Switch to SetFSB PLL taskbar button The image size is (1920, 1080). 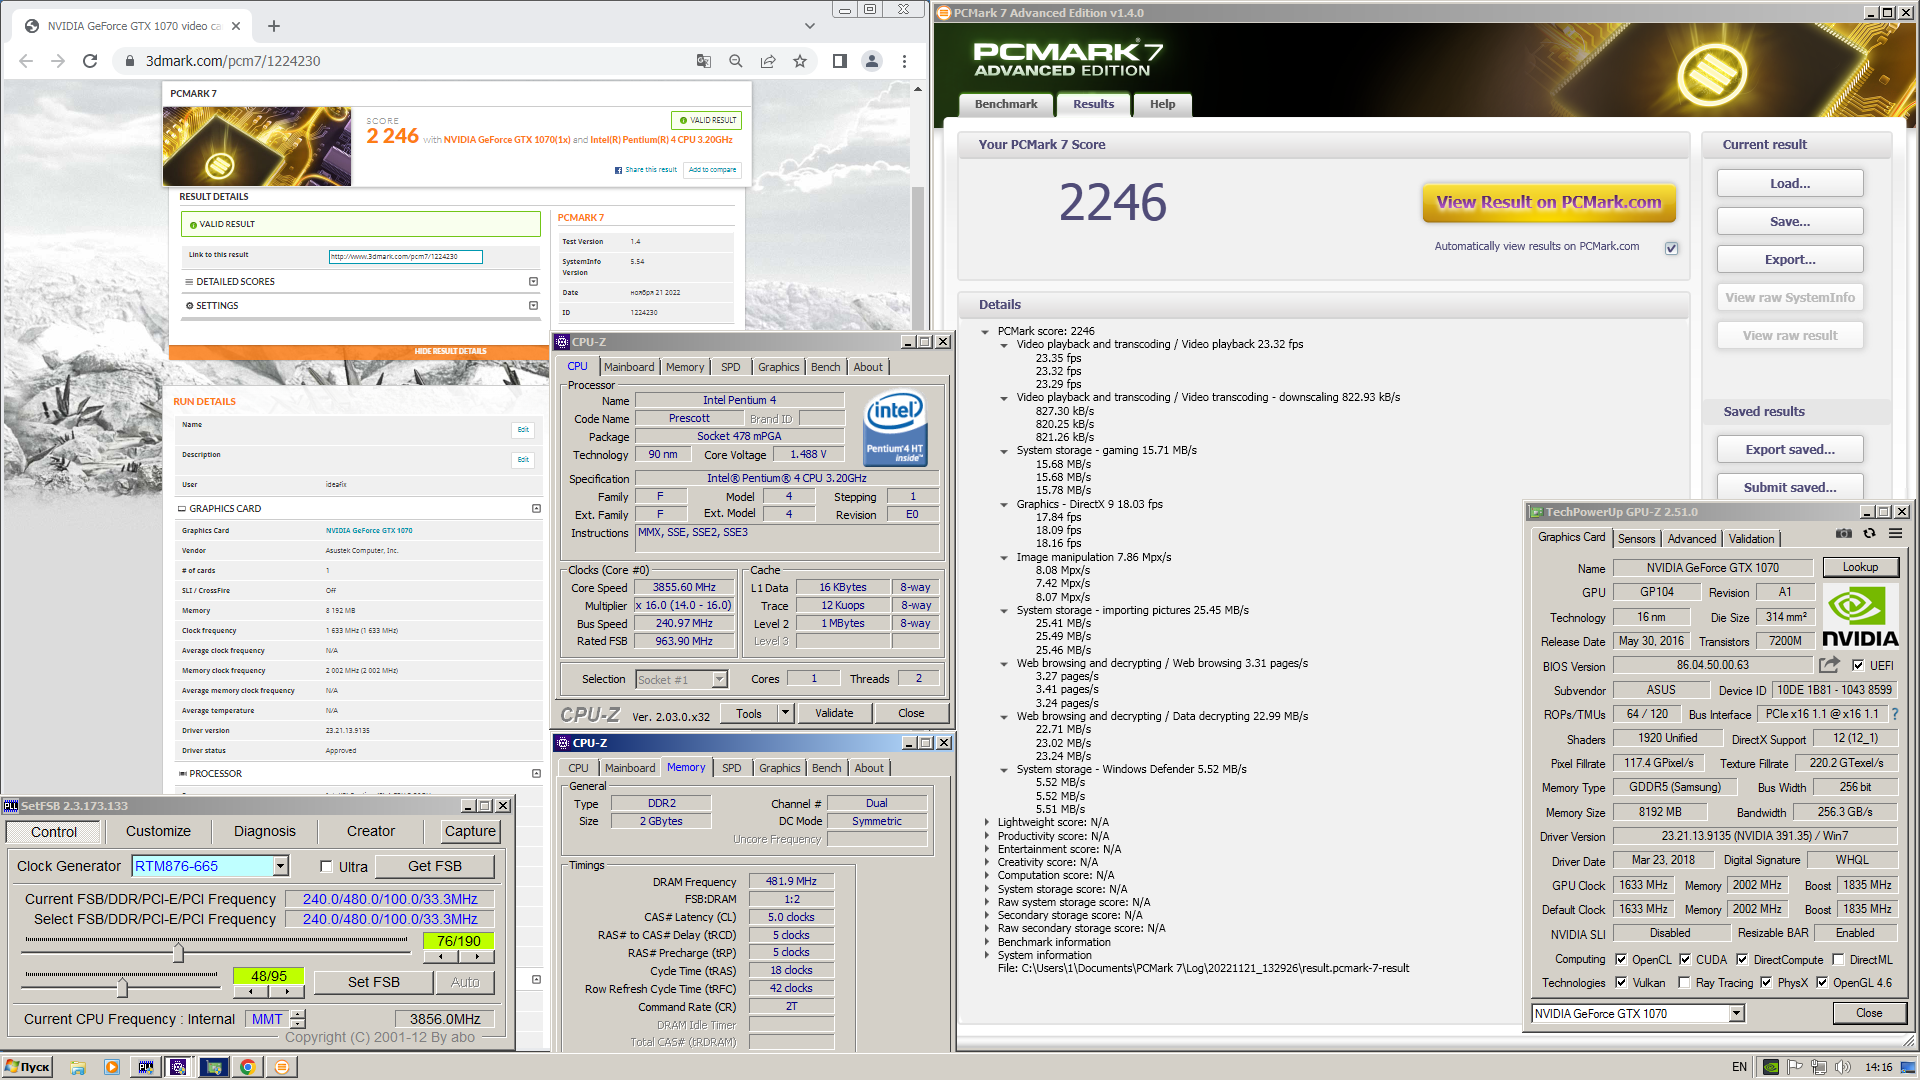[146, 1067]
